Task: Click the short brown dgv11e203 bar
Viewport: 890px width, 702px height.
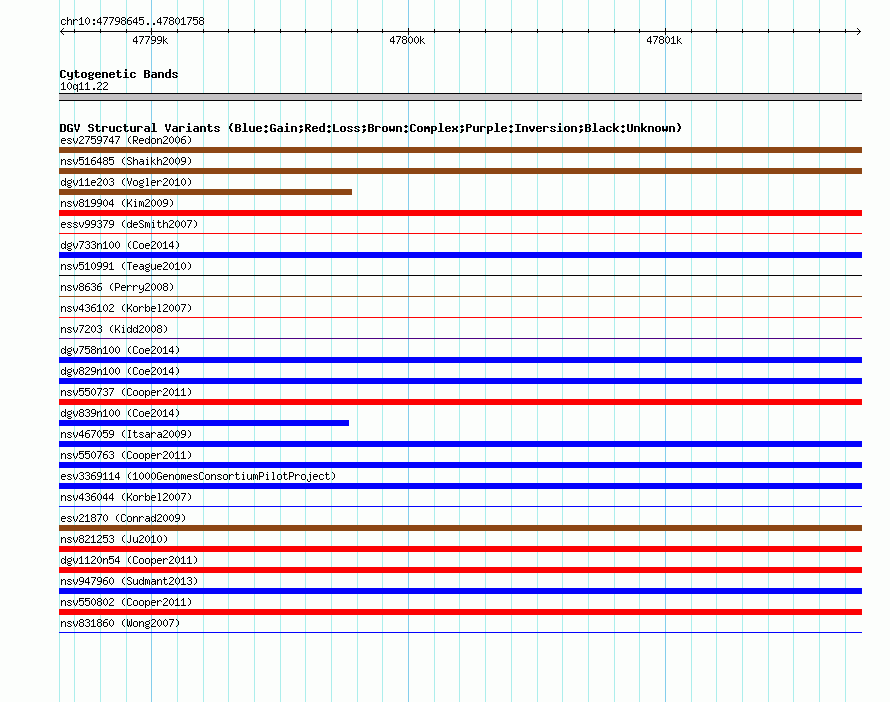Action: pyautogui.click(x=205, y=192)
